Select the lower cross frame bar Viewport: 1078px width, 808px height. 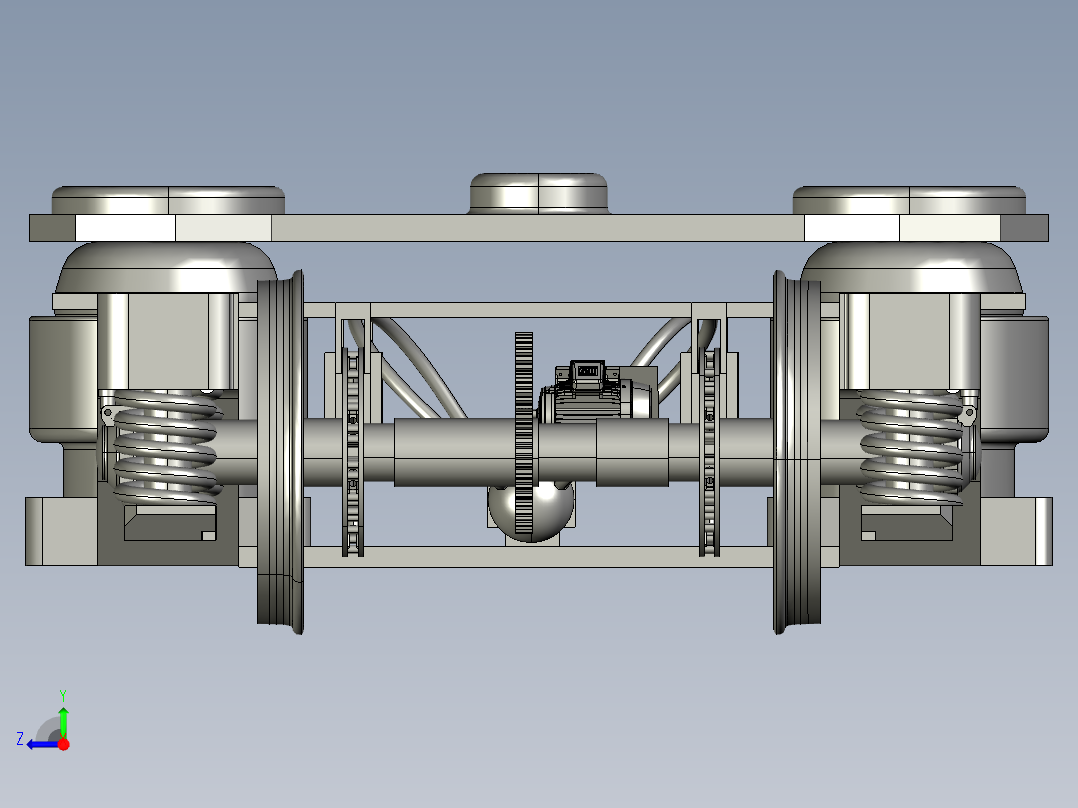pyautogui.click(x=538, y=557)
